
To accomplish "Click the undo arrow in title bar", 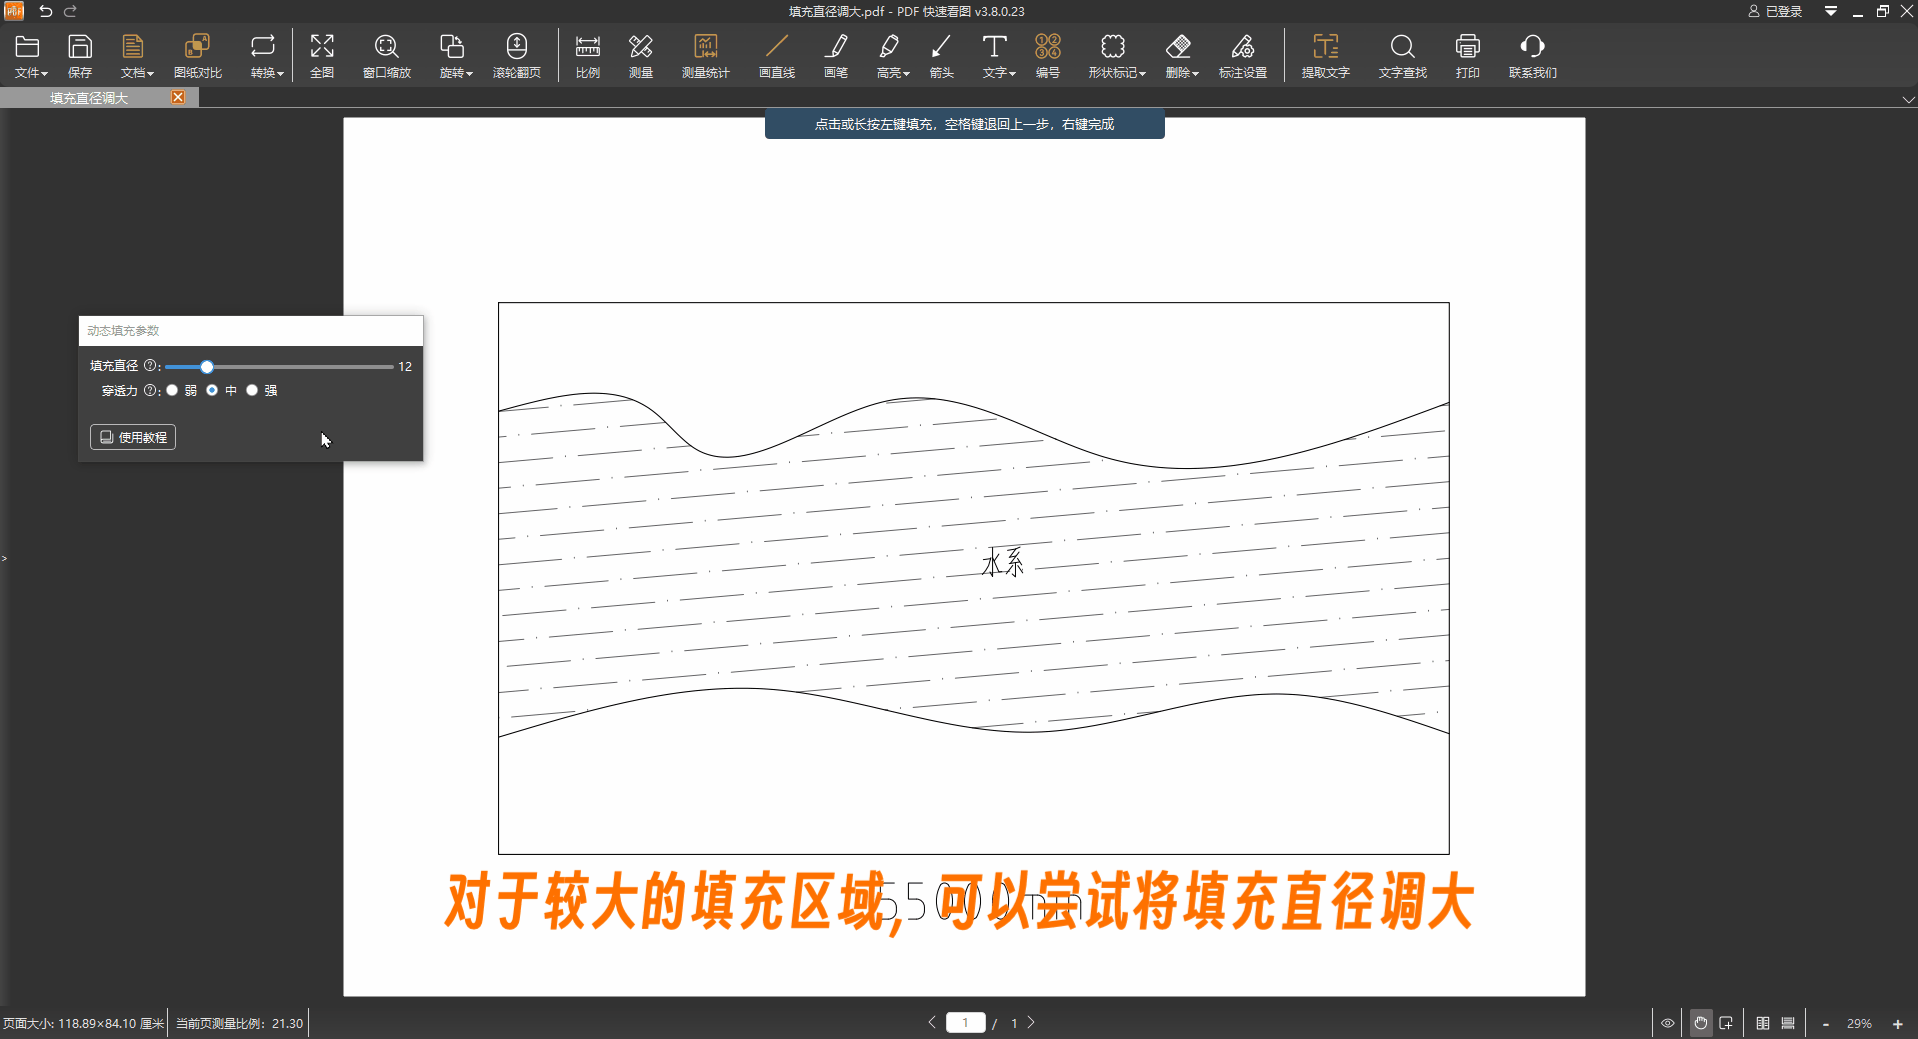I will click(x=45, y=11).
